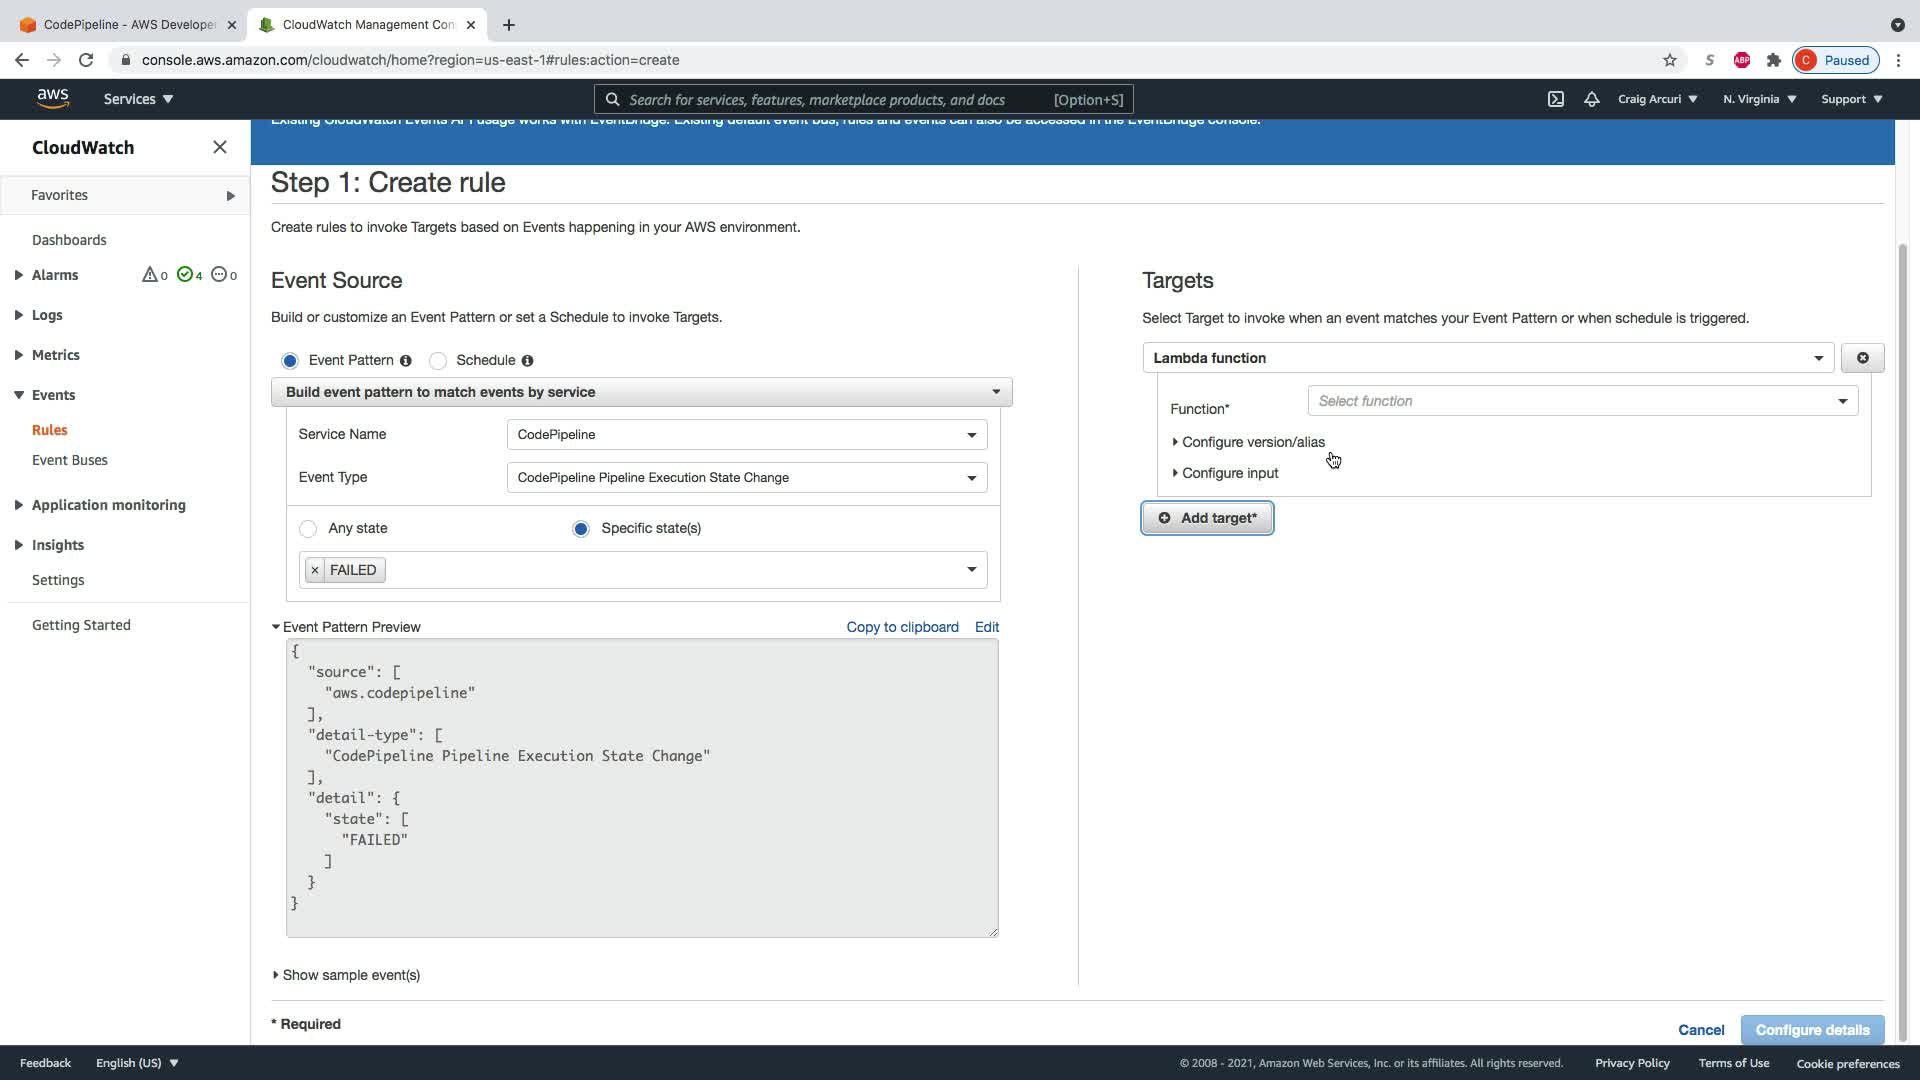Expand Configure input section
The height and width of the screenshot is (1080, 1920).
[1229, 473]
